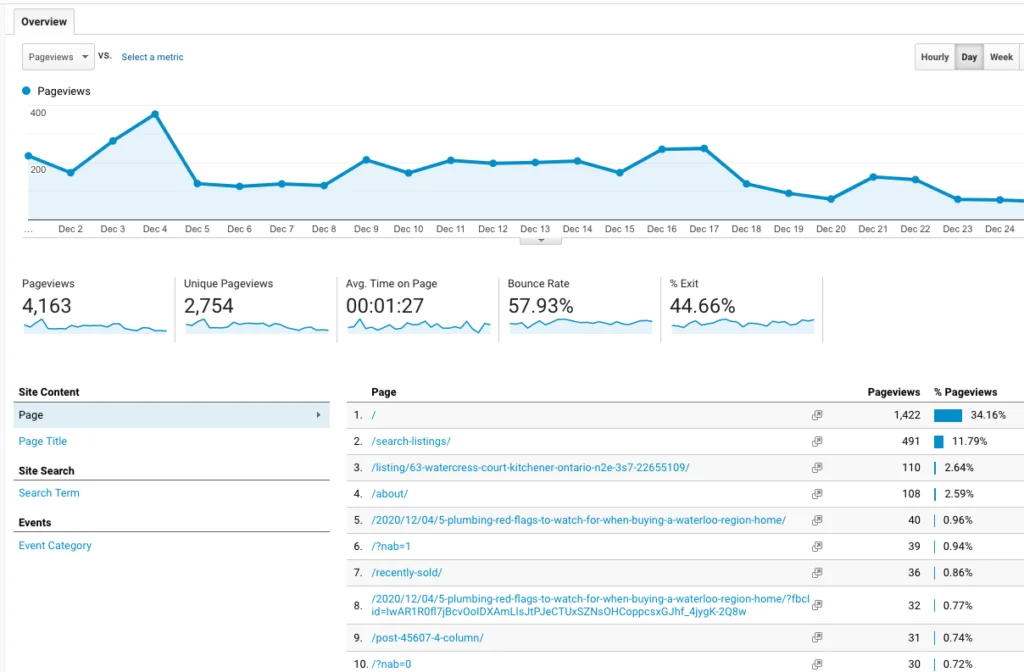
Task: Expand the annotations arrow below the chart
Action: click(x=541, y=240)
